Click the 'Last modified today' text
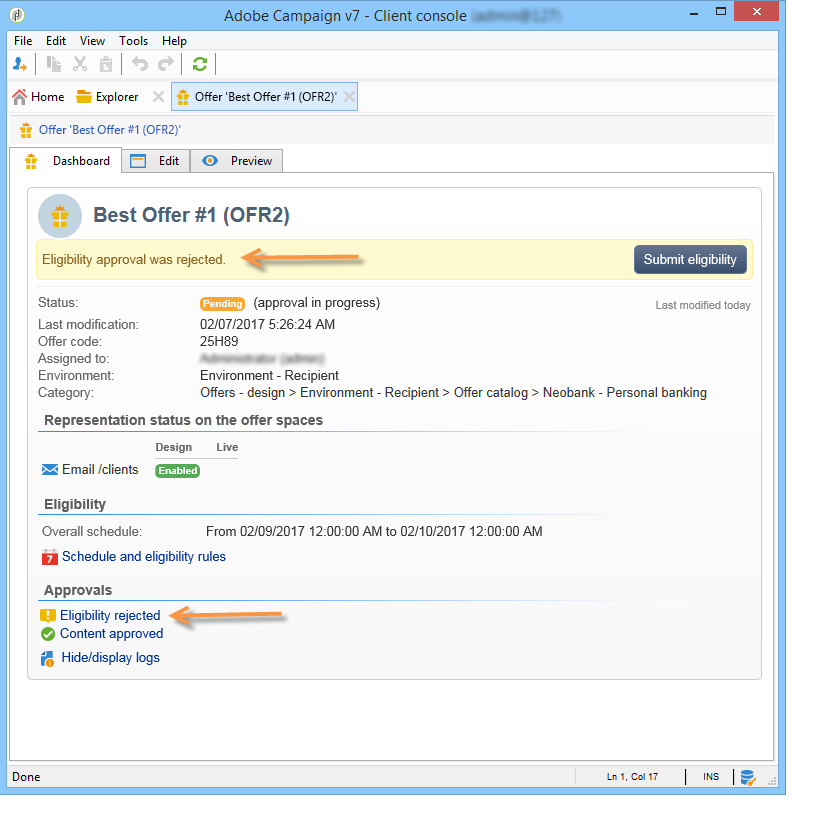 [x=703, y=306]
